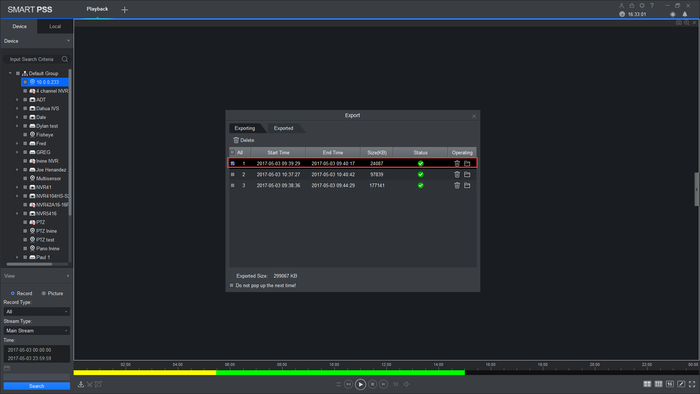
Task: Click the Delete button in Export dialog
Action: click(244, 140)
